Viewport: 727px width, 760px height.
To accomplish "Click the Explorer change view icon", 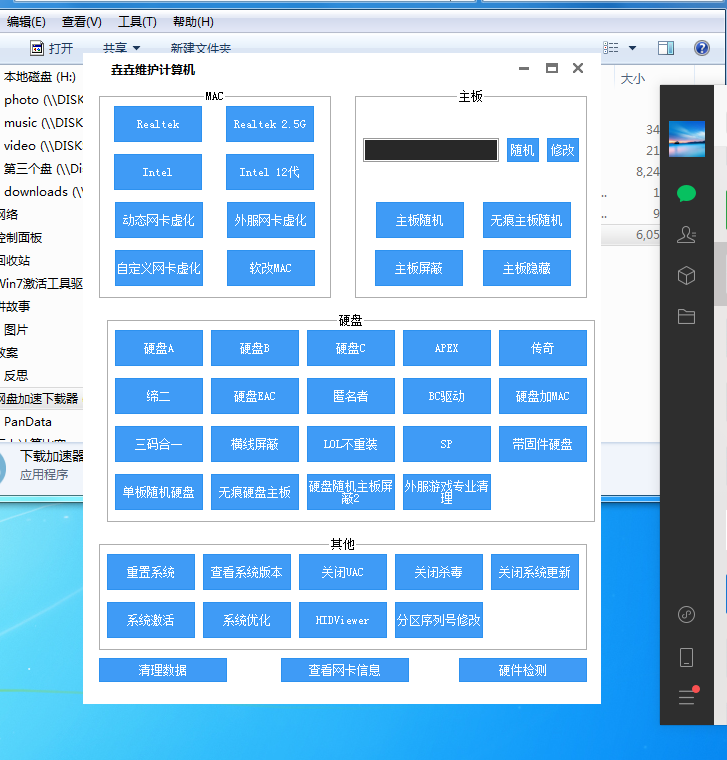I will click(x=611, y=48).
